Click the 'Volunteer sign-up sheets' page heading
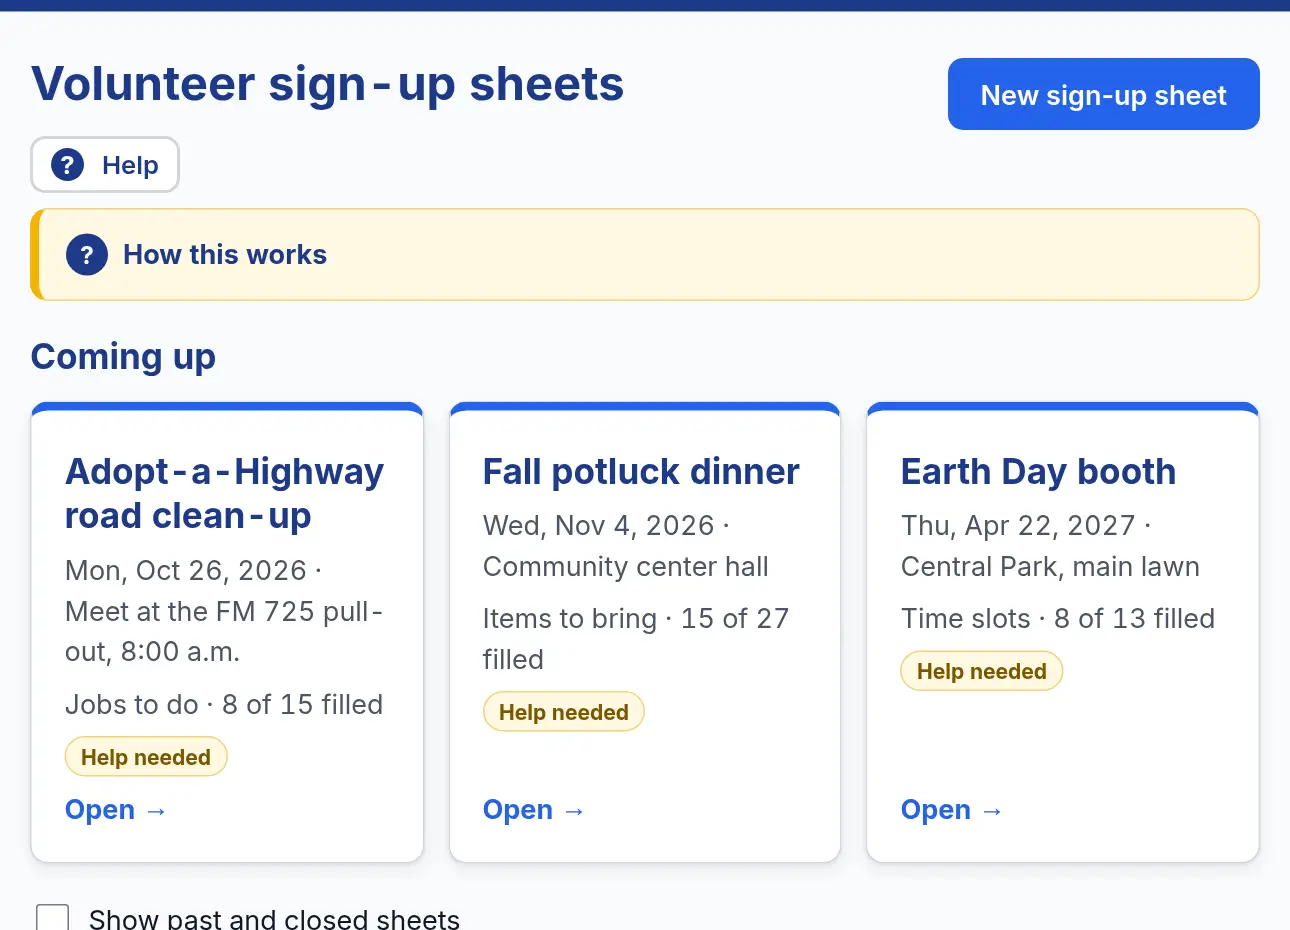Image resolution: width=1290 pixels, height=930 pixels. (x=328, y=84)
